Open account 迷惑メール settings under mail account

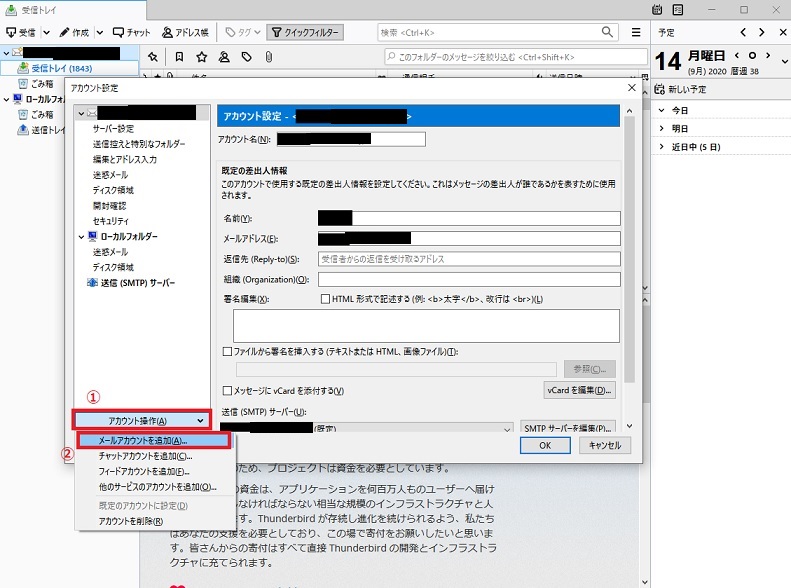pos(110,174)
